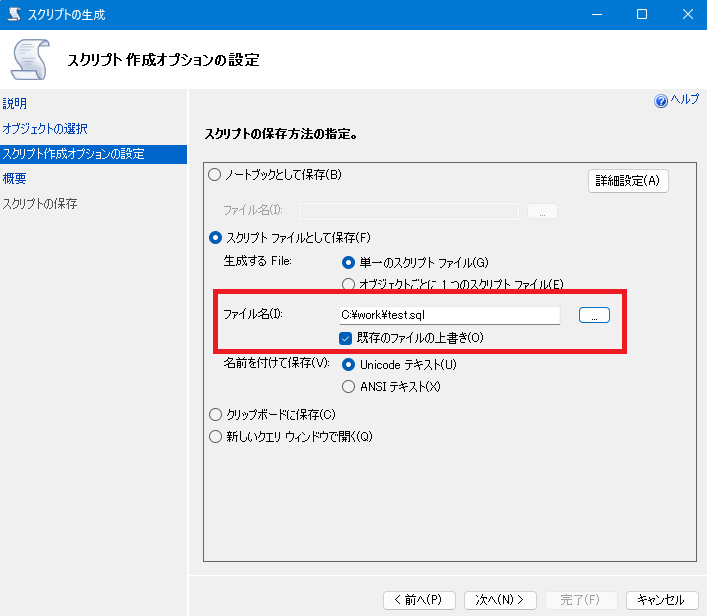Click the blue question mark help icon
The height and width of the screenshot is (616, 707).
(x=661, y=101)
